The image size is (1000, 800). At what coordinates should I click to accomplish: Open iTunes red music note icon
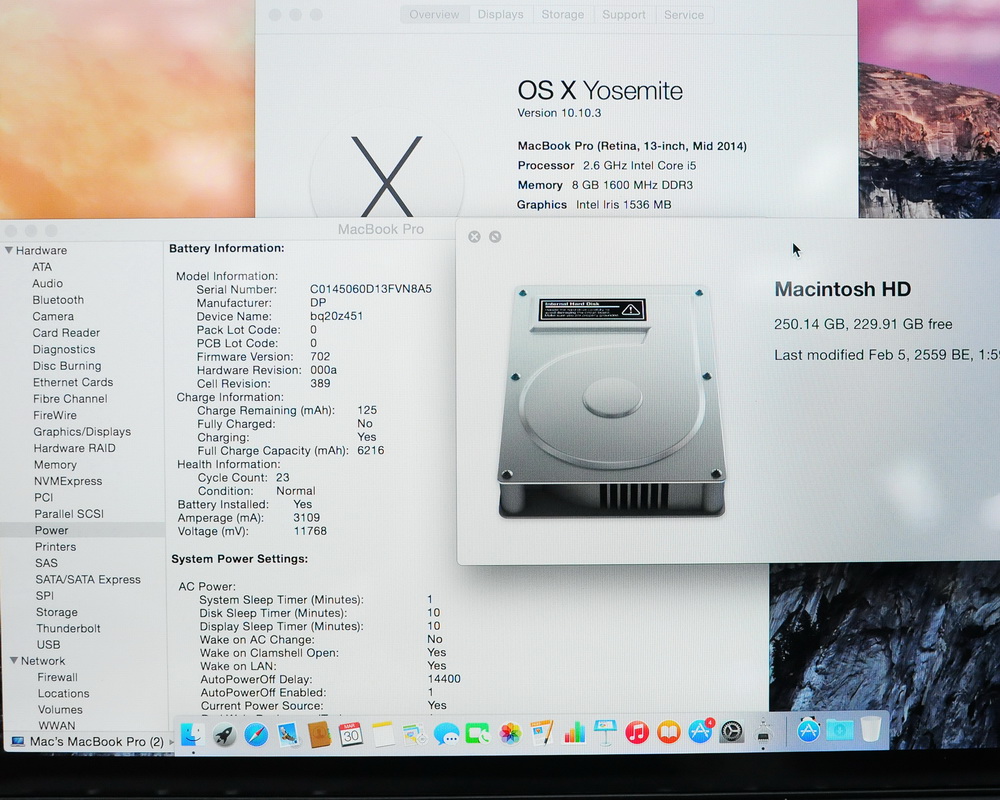pyautogui.click(x=636, y=732)
